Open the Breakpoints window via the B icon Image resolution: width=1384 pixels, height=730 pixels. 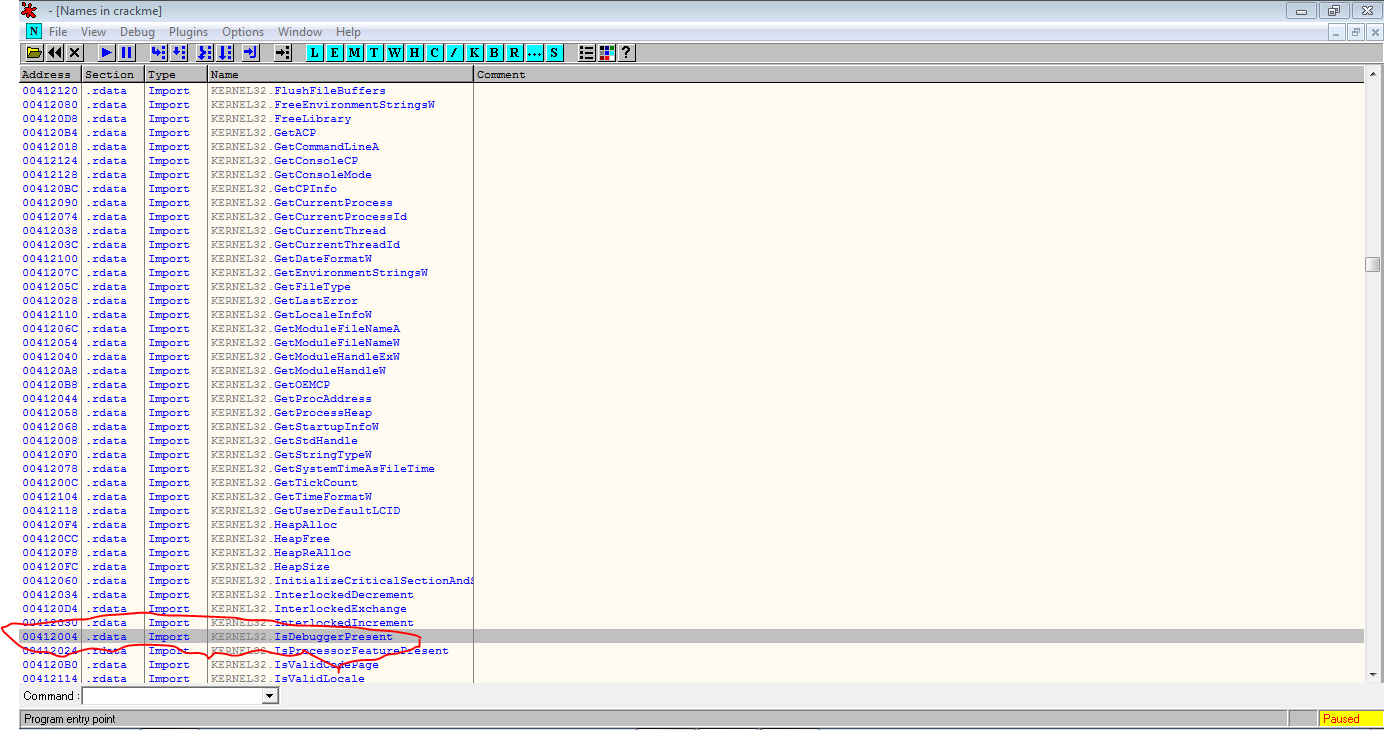[x=492, y=52]
